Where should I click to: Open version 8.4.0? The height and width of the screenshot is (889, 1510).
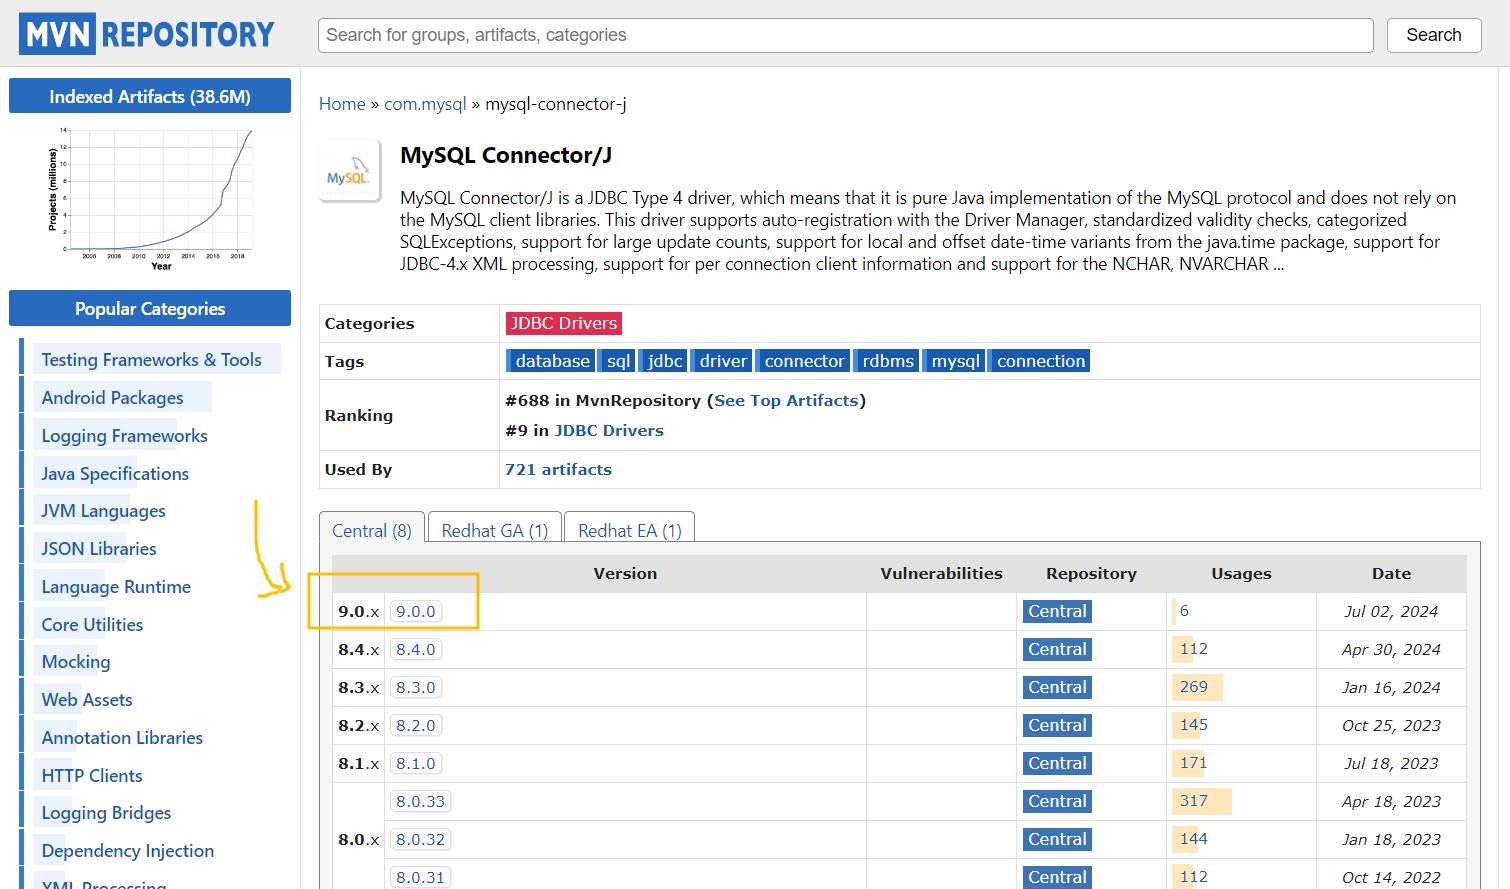coord(416,649)
